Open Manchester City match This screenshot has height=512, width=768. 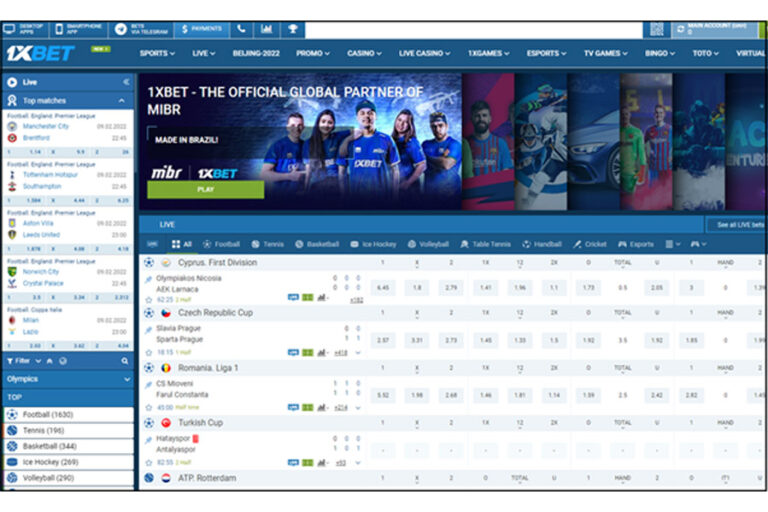(x=46, y=126)
